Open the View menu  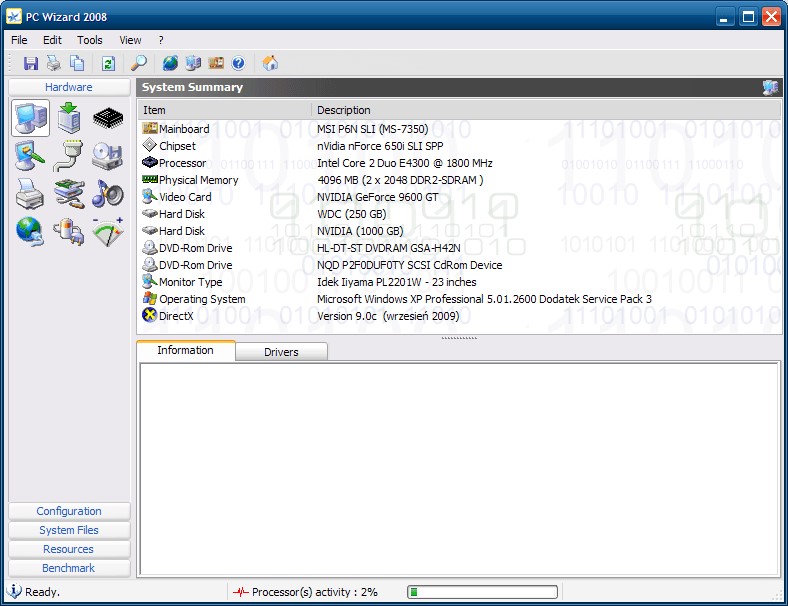pyautogui.click(x=130, y=40)
